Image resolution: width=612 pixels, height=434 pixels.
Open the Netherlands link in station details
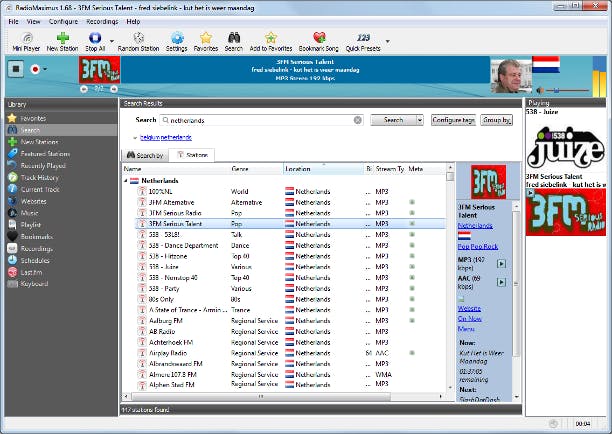[x=475, y=226]
